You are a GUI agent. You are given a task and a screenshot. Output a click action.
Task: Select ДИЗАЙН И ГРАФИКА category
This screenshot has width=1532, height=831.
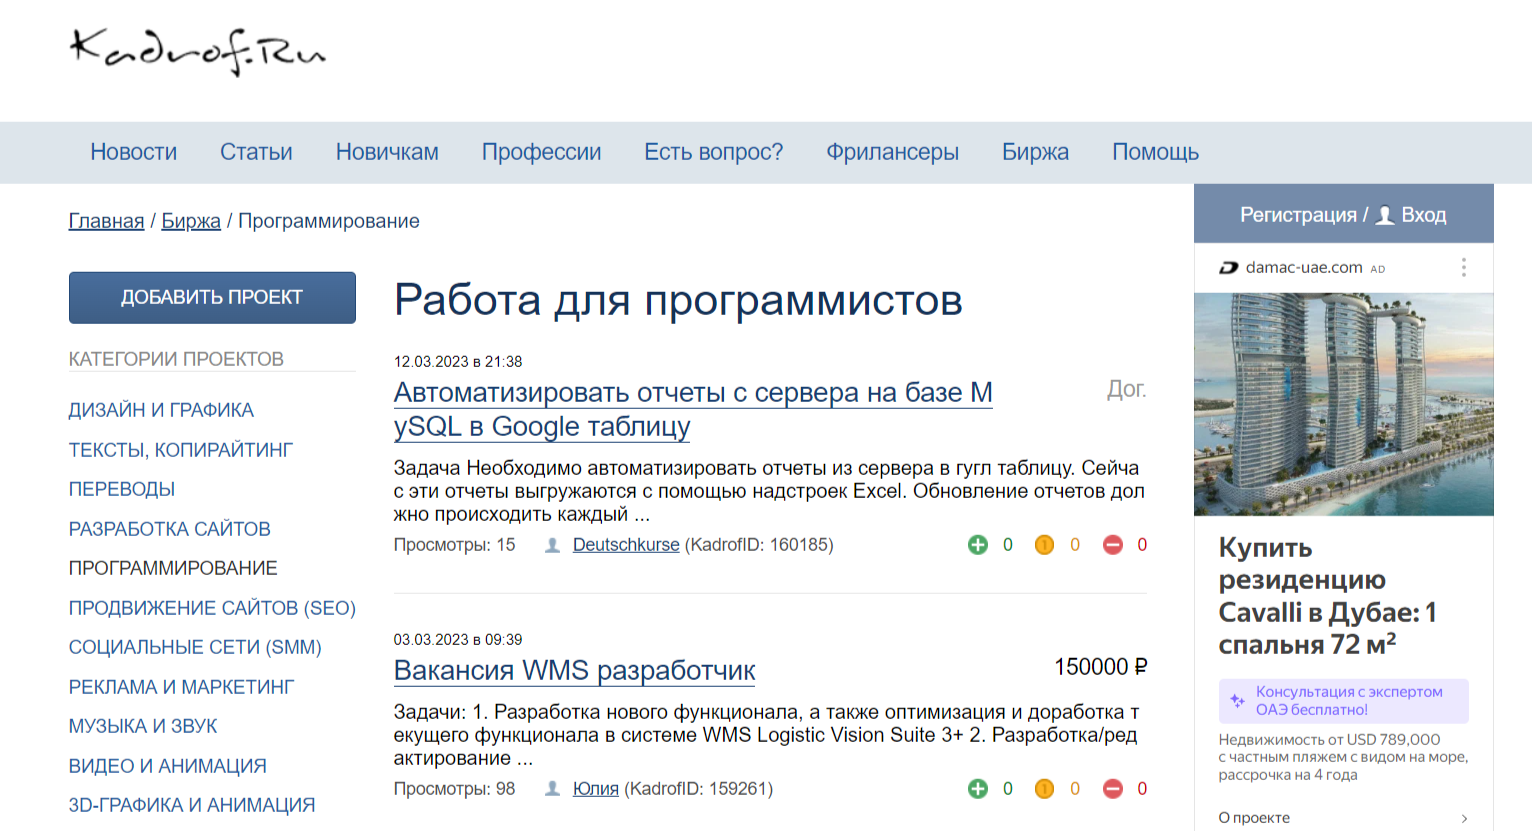[x=161, y=410]
